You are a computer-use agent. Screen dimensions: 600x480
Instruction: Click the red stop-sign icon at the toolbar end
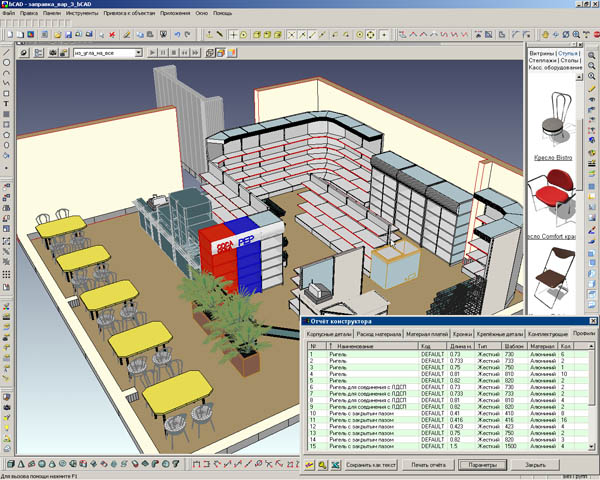click(597, 35)
